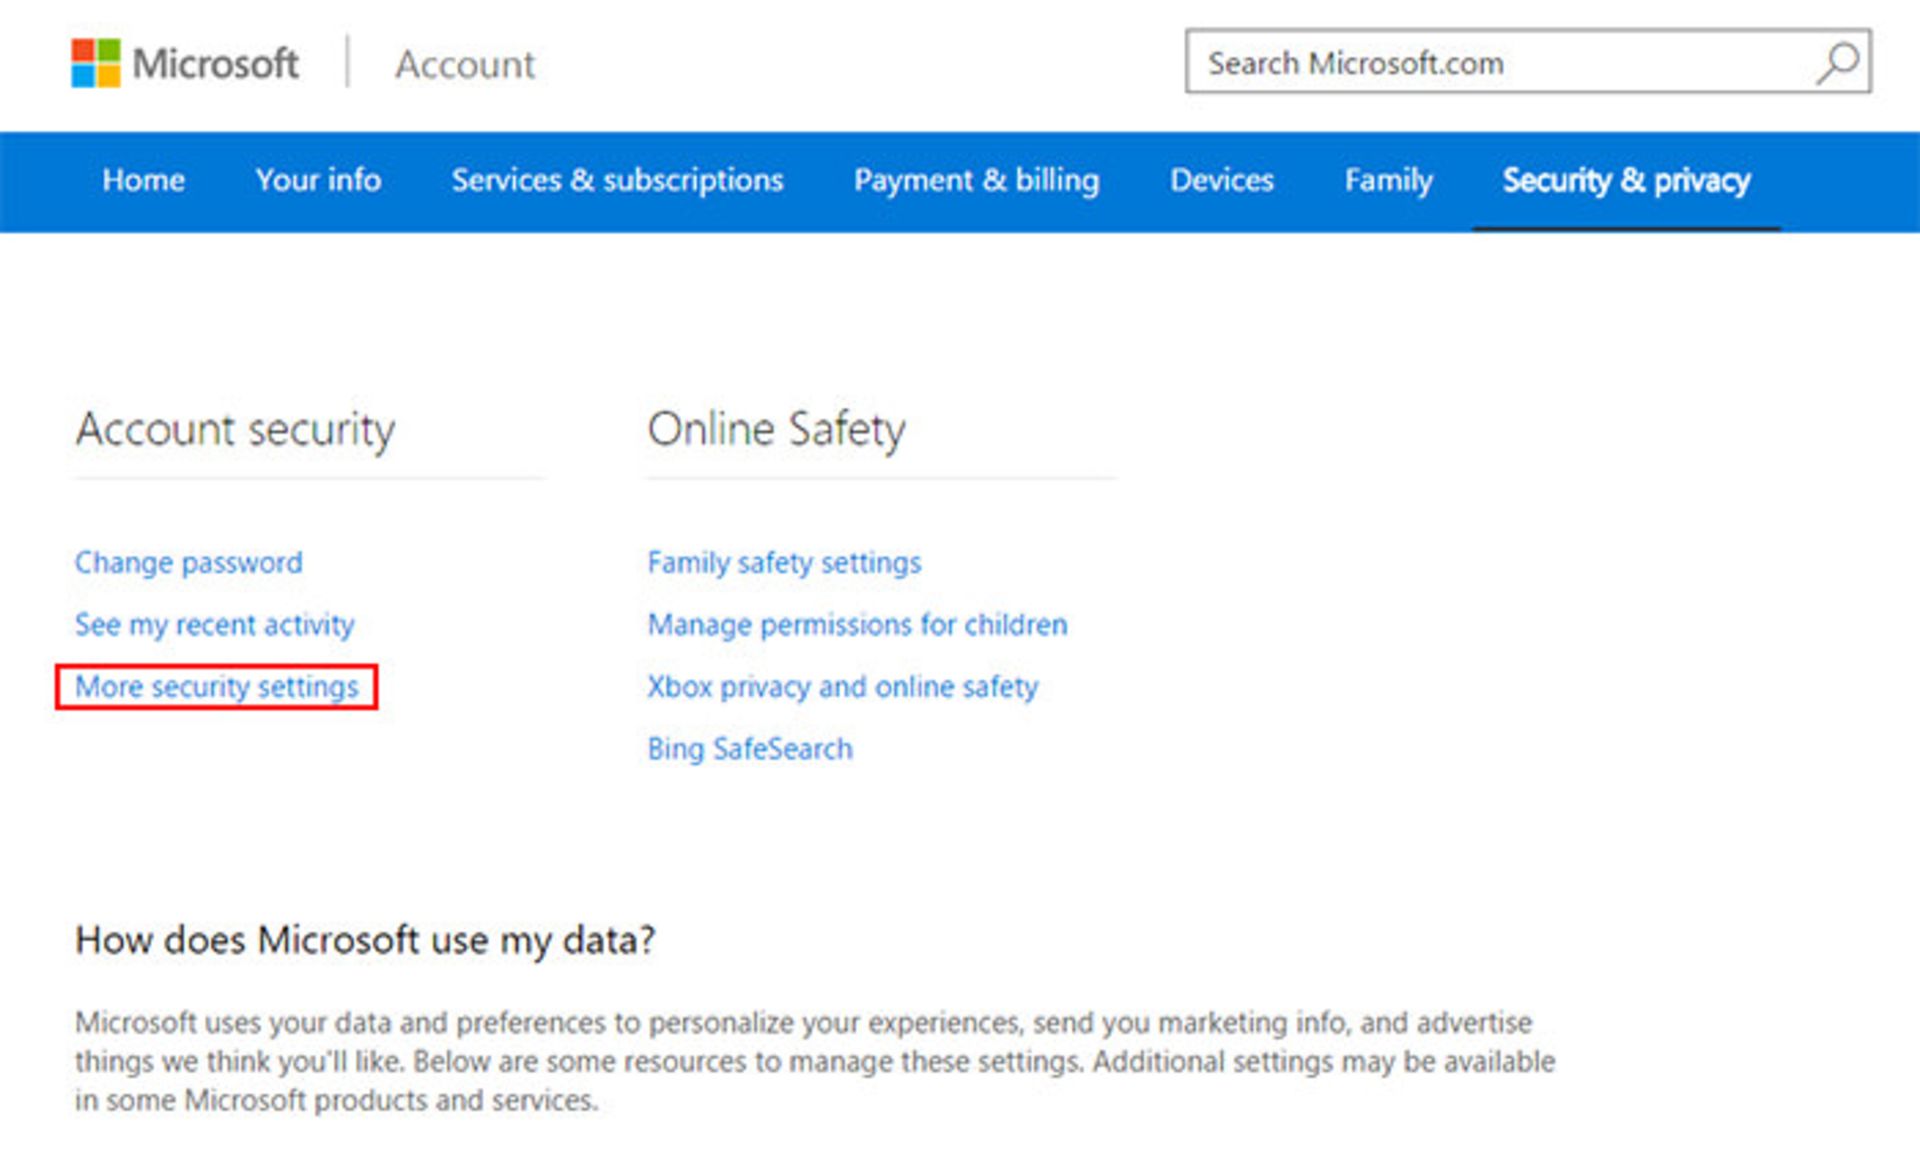Screen dimensions: 1920x1149
Task: Click the Change password link
Action: [x=188, y=563]
